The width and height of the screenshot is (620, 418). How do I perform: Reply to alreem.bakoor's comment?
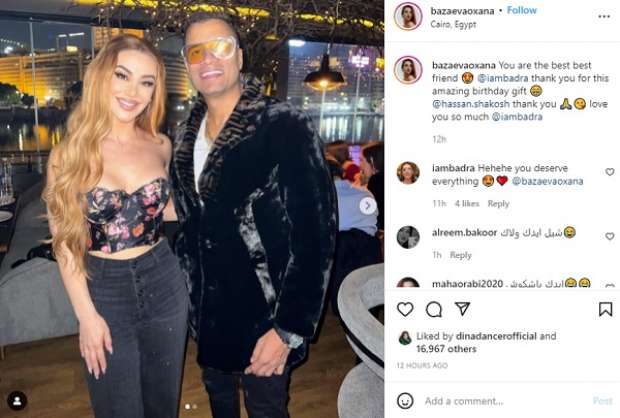click(461, 255)
